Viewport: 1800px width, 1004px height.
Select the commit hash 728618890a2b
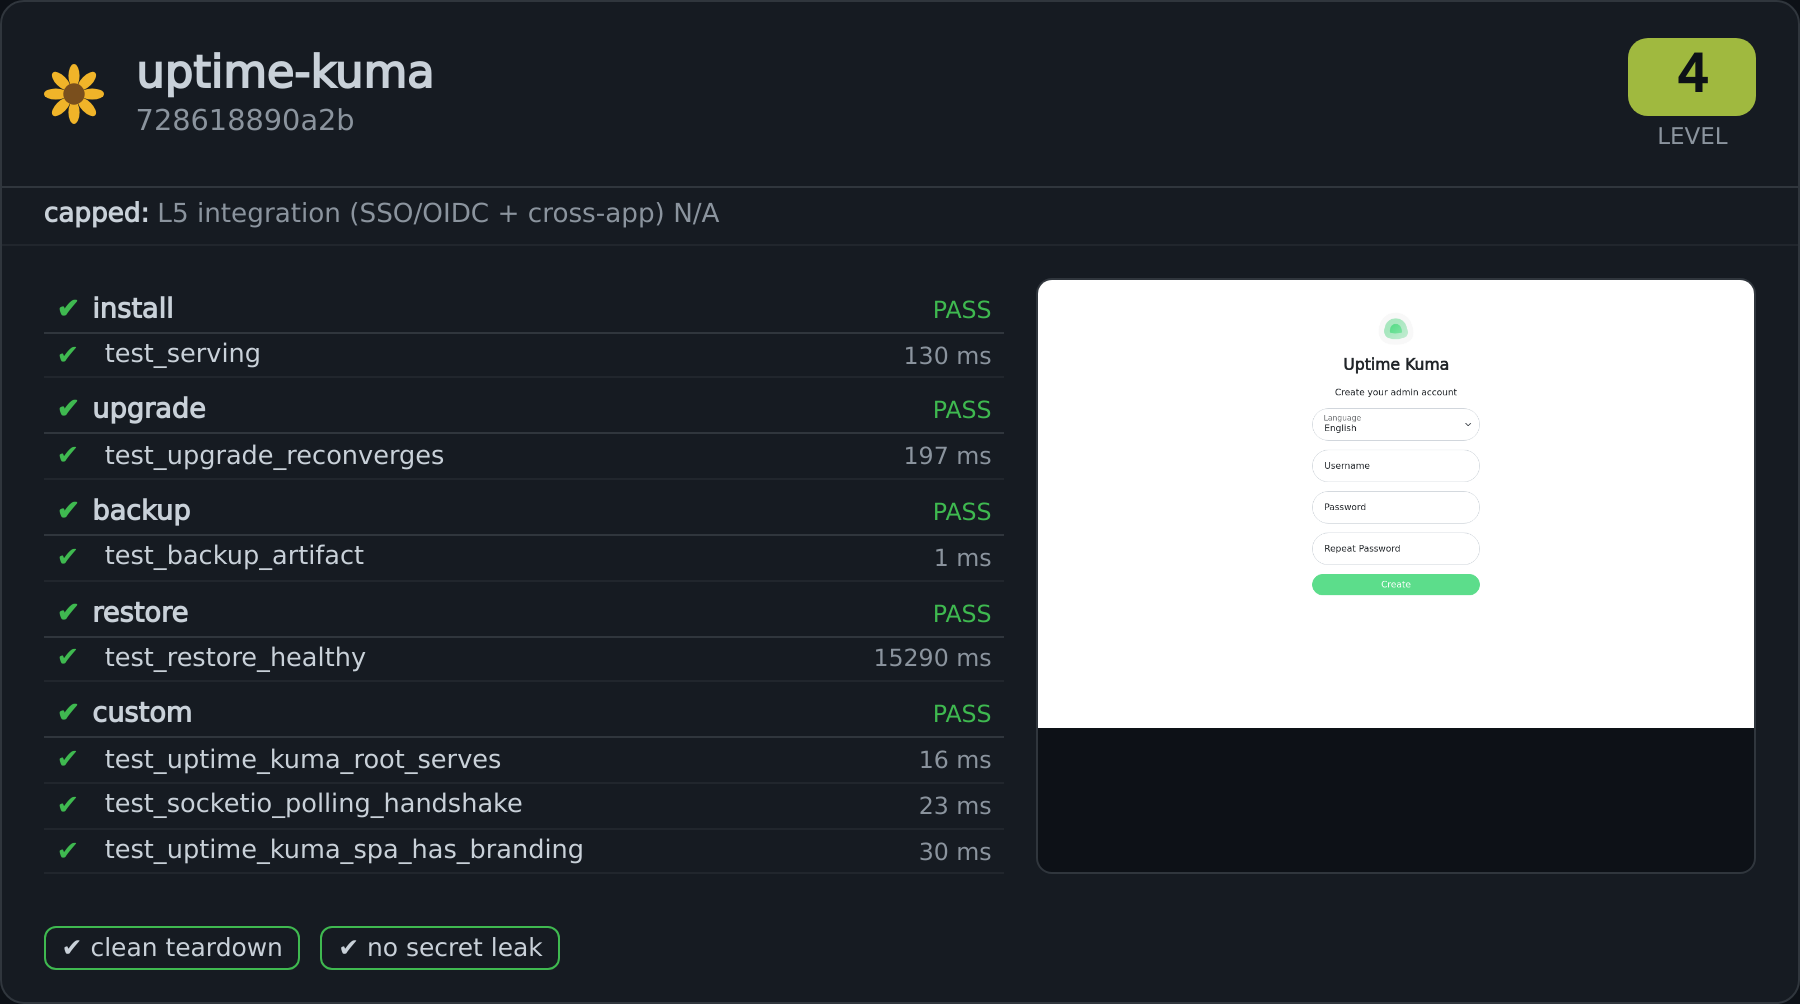[x=245, y=120]
